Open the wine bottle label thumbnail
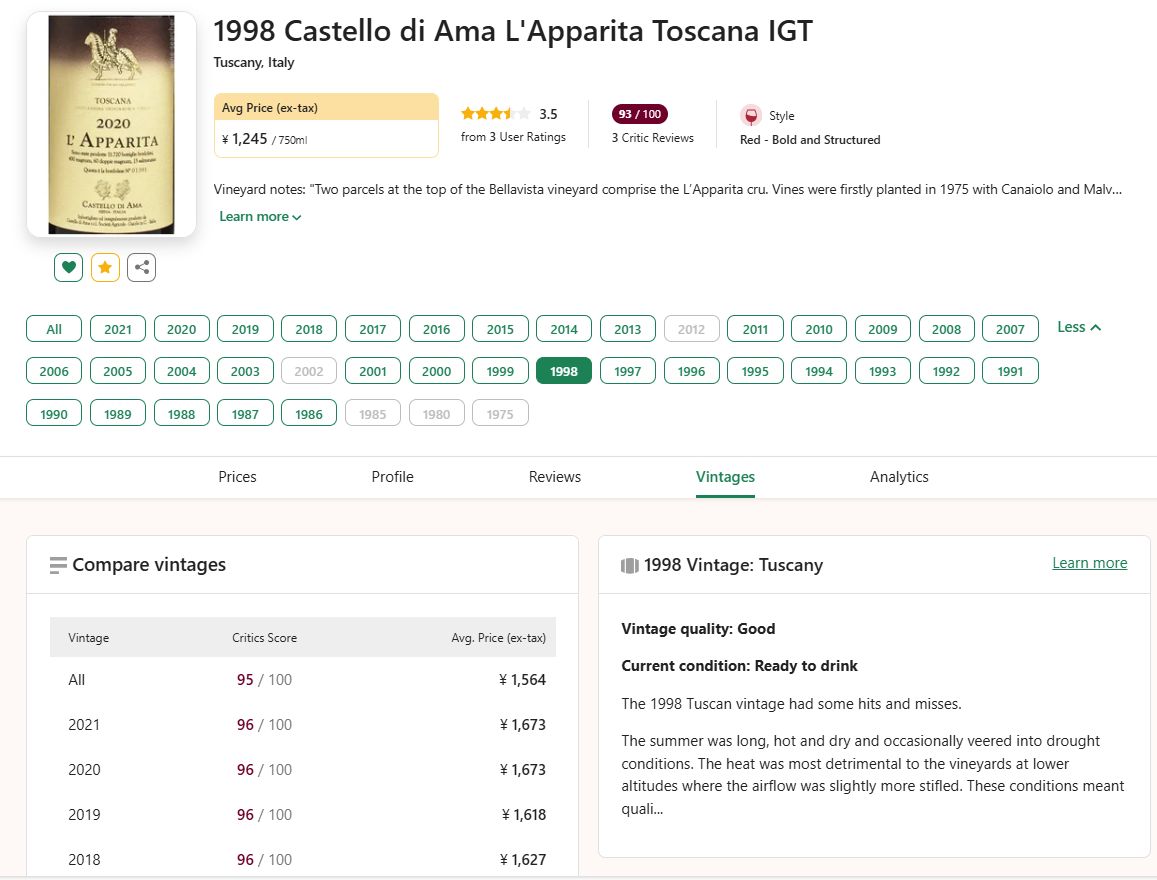Image resolution: width=1157 pixels, height=880 pixels. [x=111, y=124]
